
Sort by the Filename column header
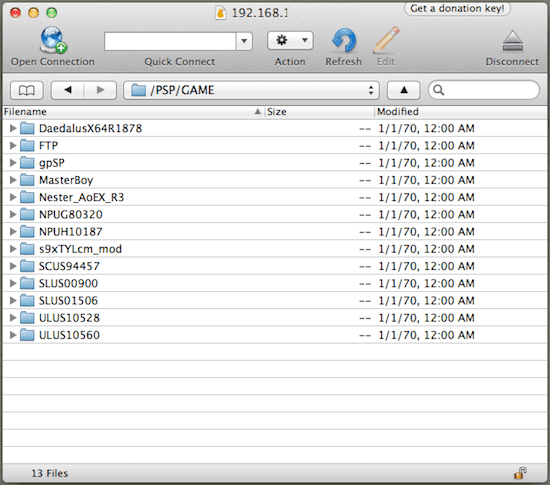[x=133, y=112]
